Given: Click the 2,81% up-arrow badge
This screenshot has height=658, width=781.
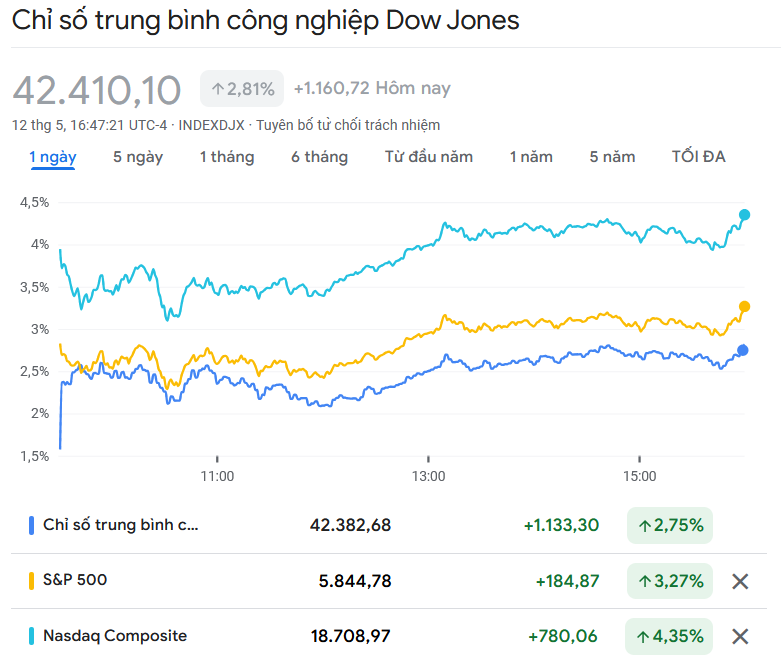Looking at the screenshot, I should [243, 89].
